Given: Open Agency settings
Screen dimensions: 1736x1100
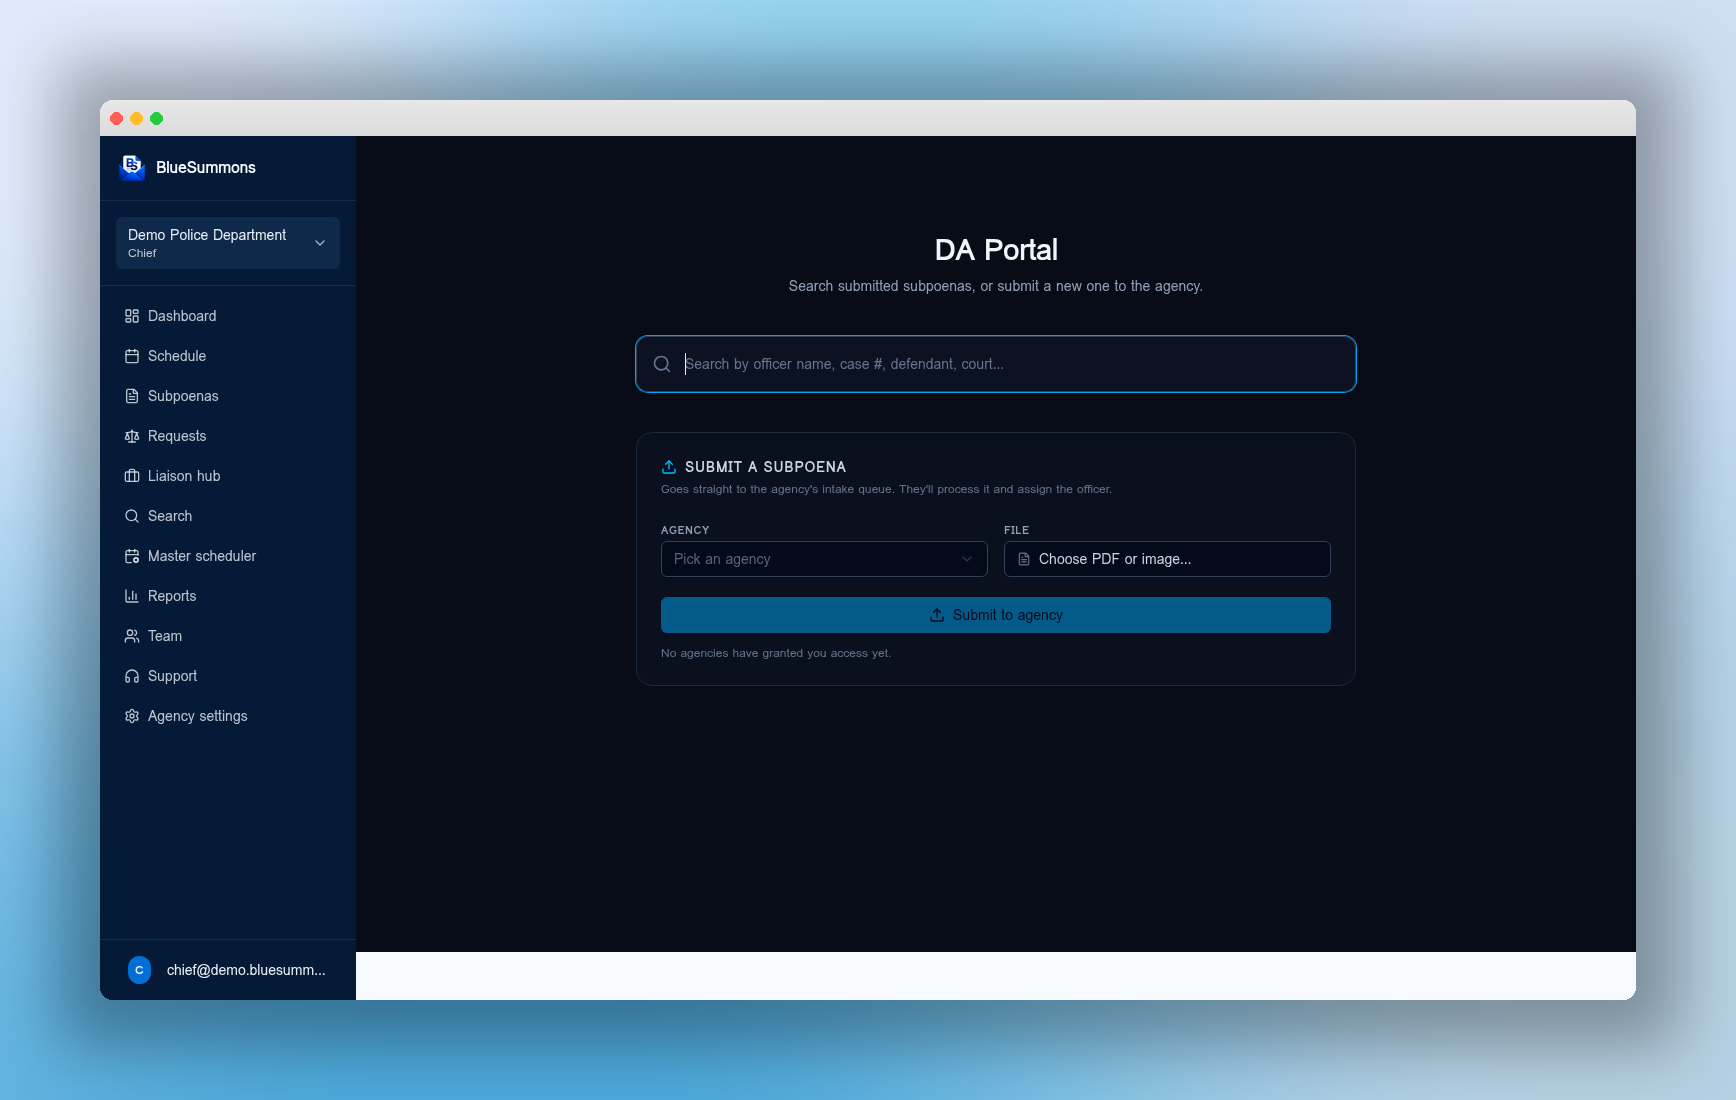Looking at the screenshot, I should 228,716.
